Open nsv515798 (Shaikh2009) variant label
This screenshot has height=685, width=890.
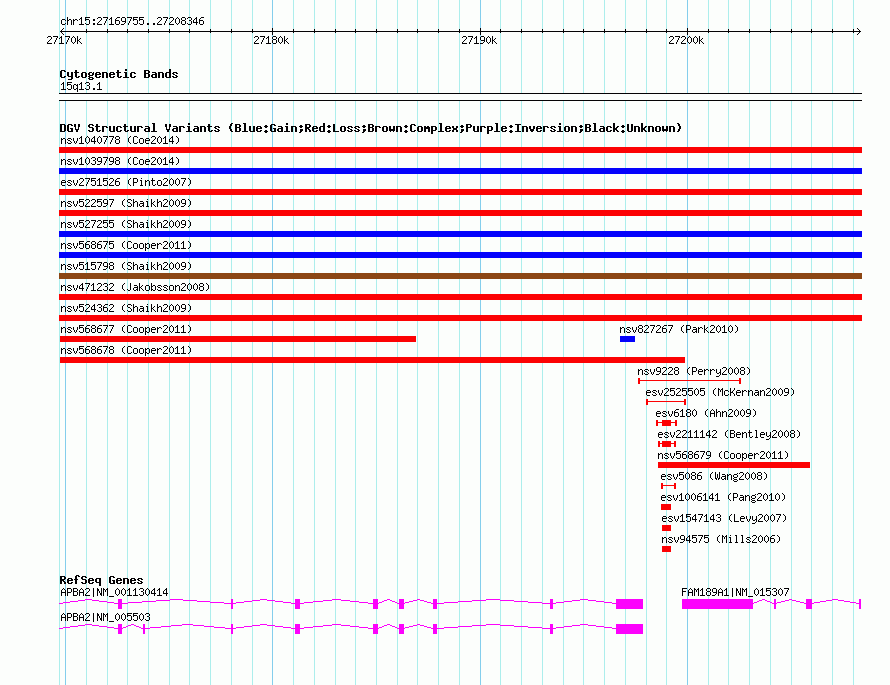(126, 266)
